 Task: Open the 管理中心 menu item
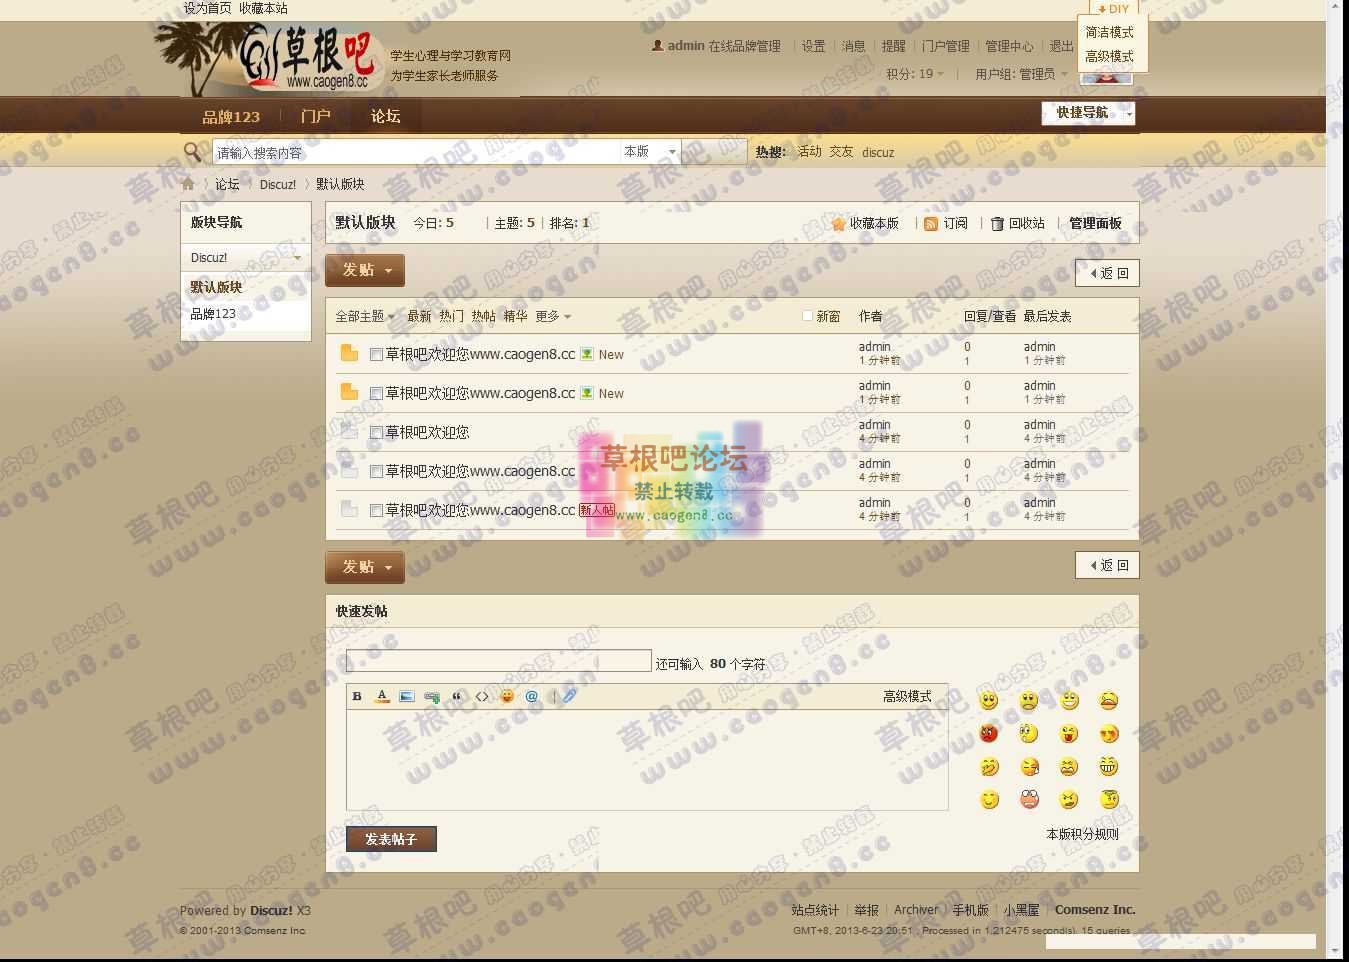(x=1009, y=45)
